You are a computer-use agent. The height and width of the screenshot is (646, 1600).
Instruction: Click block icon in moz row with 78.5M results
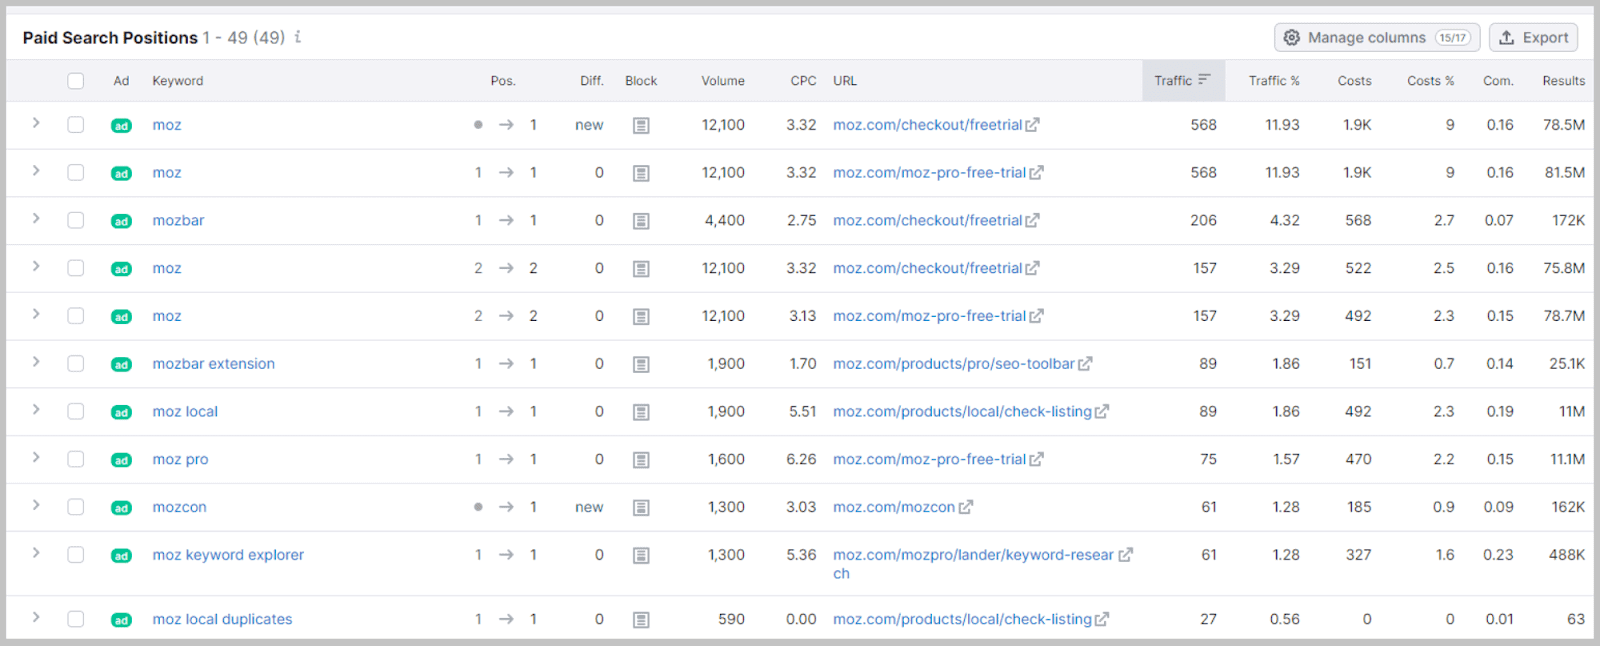pos(641,126)
